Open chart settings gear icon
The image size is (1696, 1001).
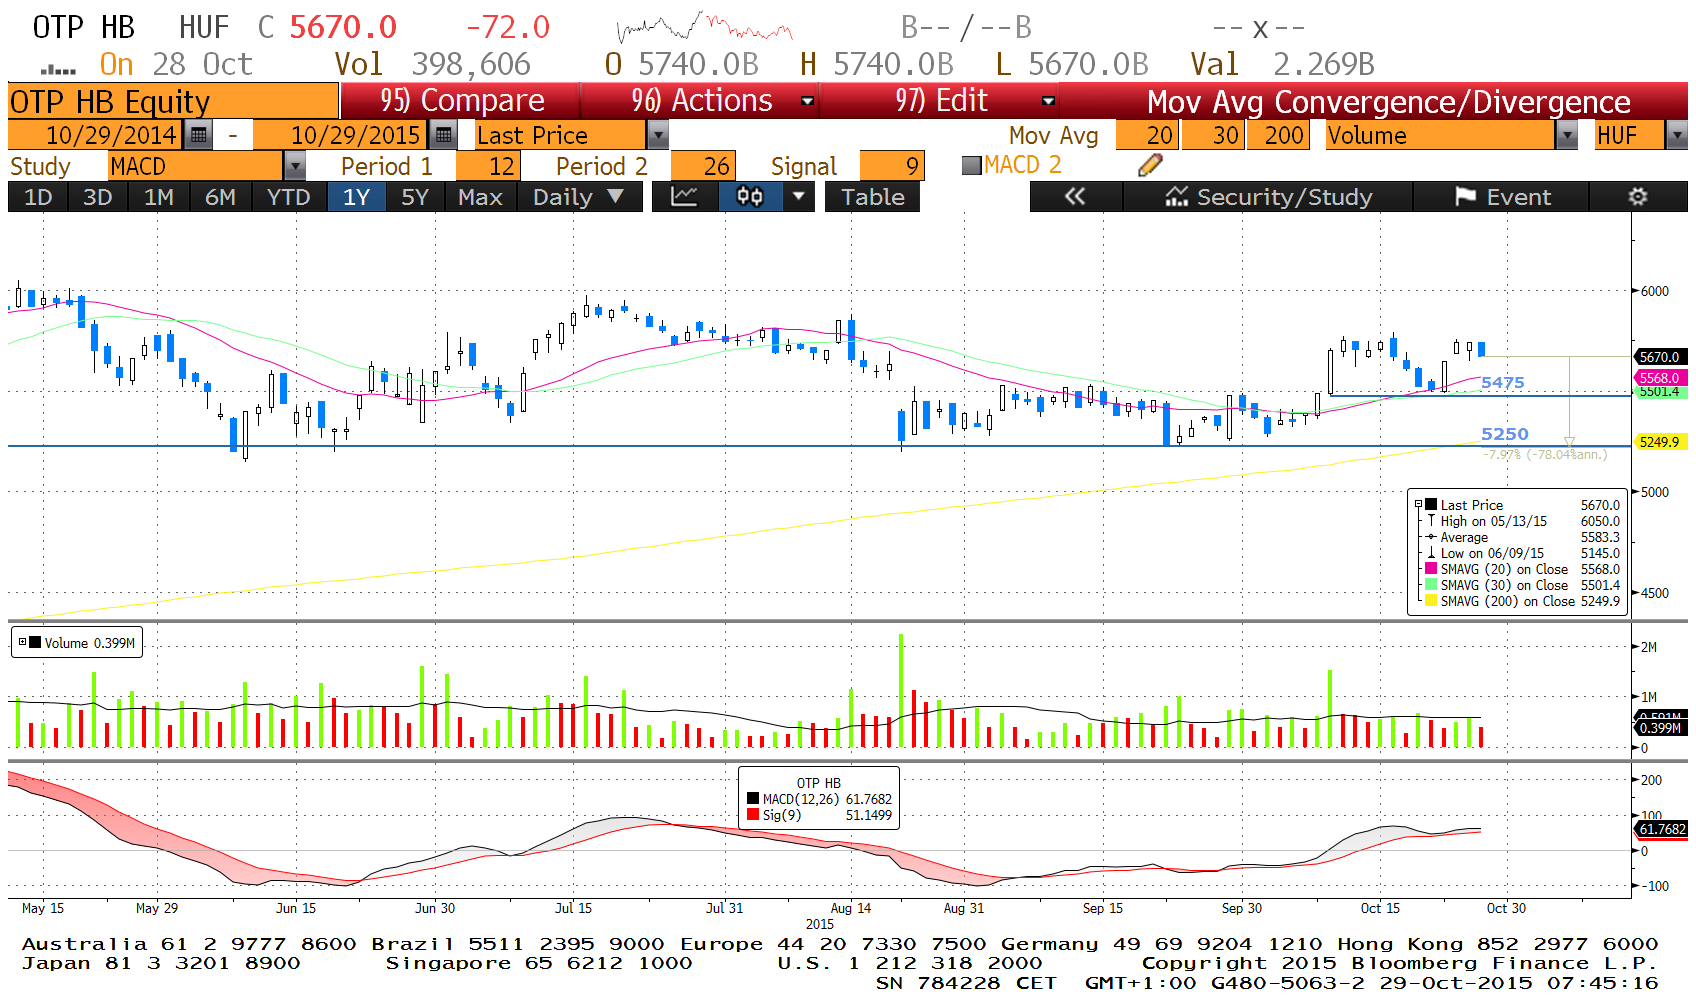(x=1637, y=197)
